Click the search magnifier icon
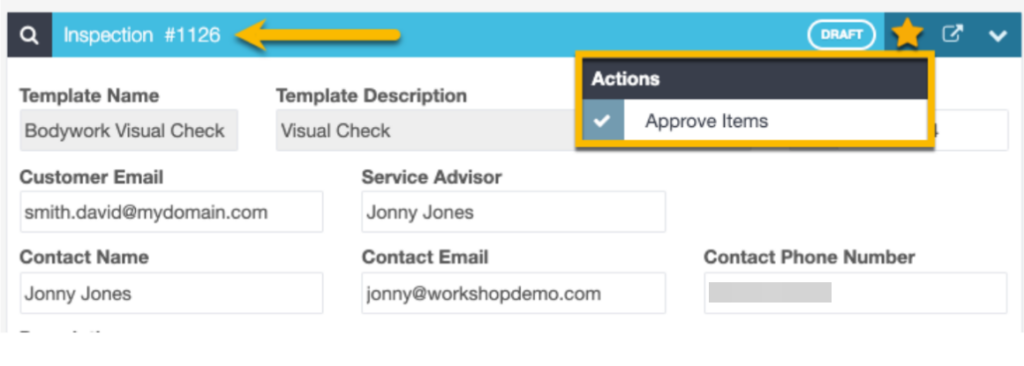This screenshot has width=1024, height=366. 29,35
